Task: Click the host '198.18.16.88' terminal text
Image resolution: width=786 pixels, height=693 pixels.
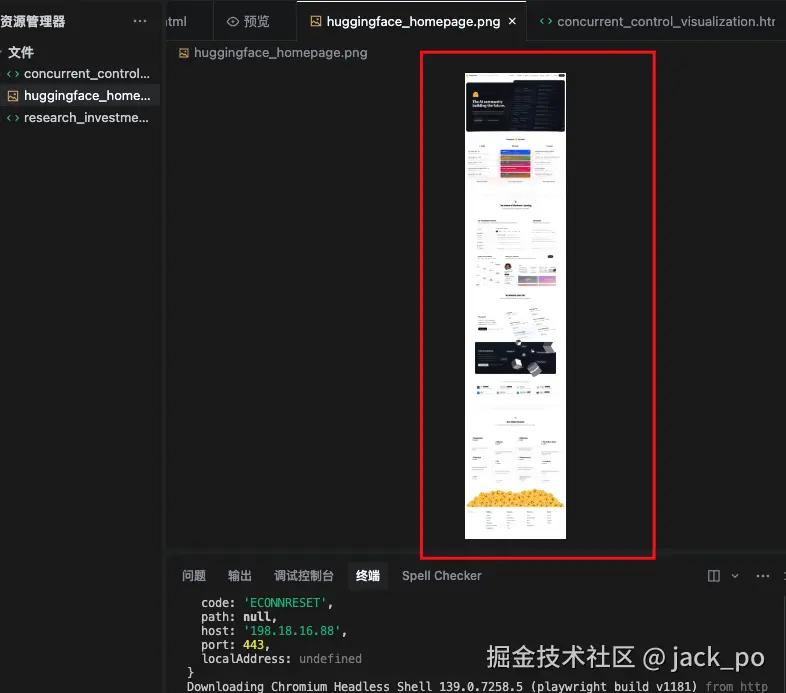Action: coord(292,631)
